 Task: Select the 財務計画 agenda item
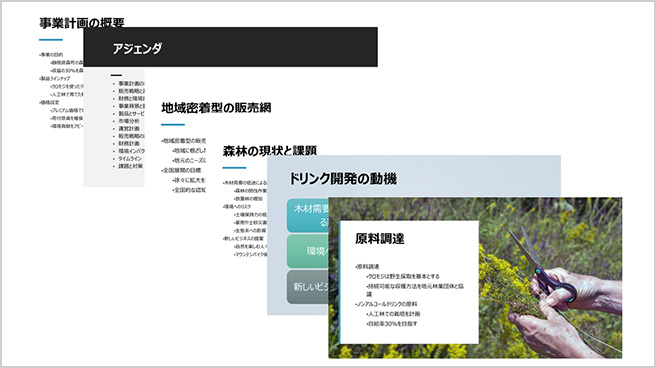129,143
